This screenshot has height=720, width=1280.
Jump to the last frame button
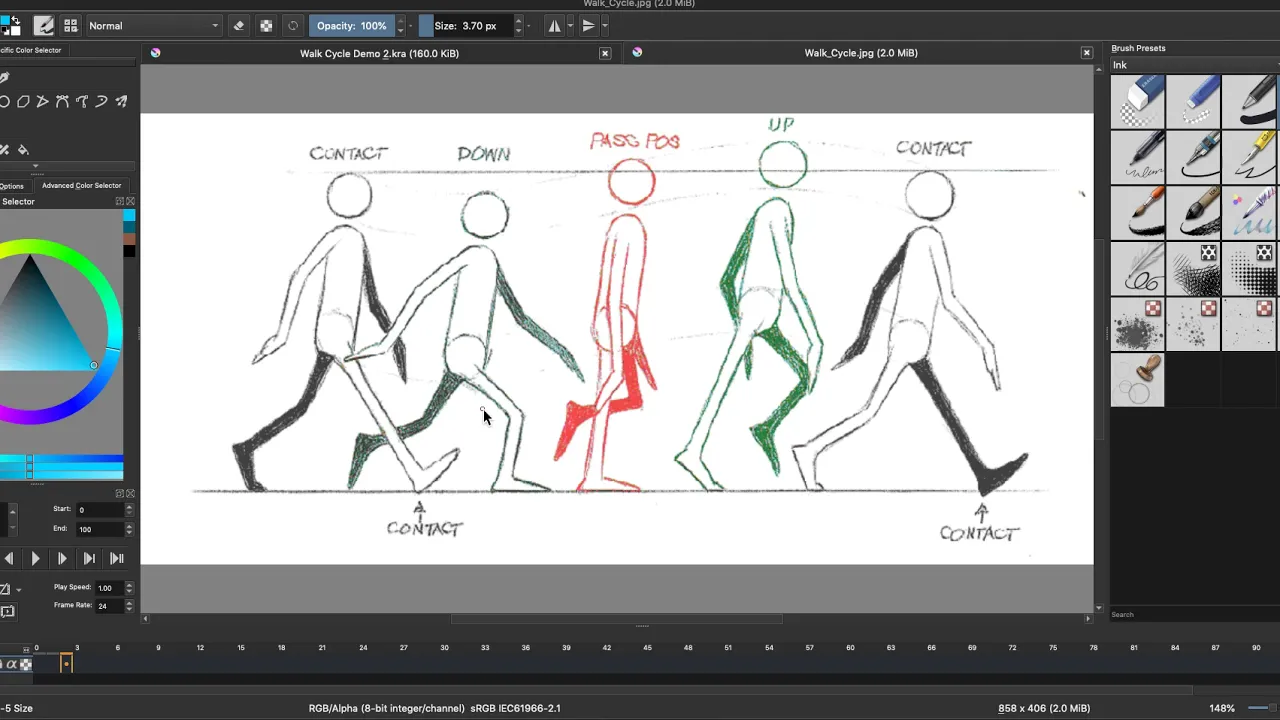[x=116, y=558]
